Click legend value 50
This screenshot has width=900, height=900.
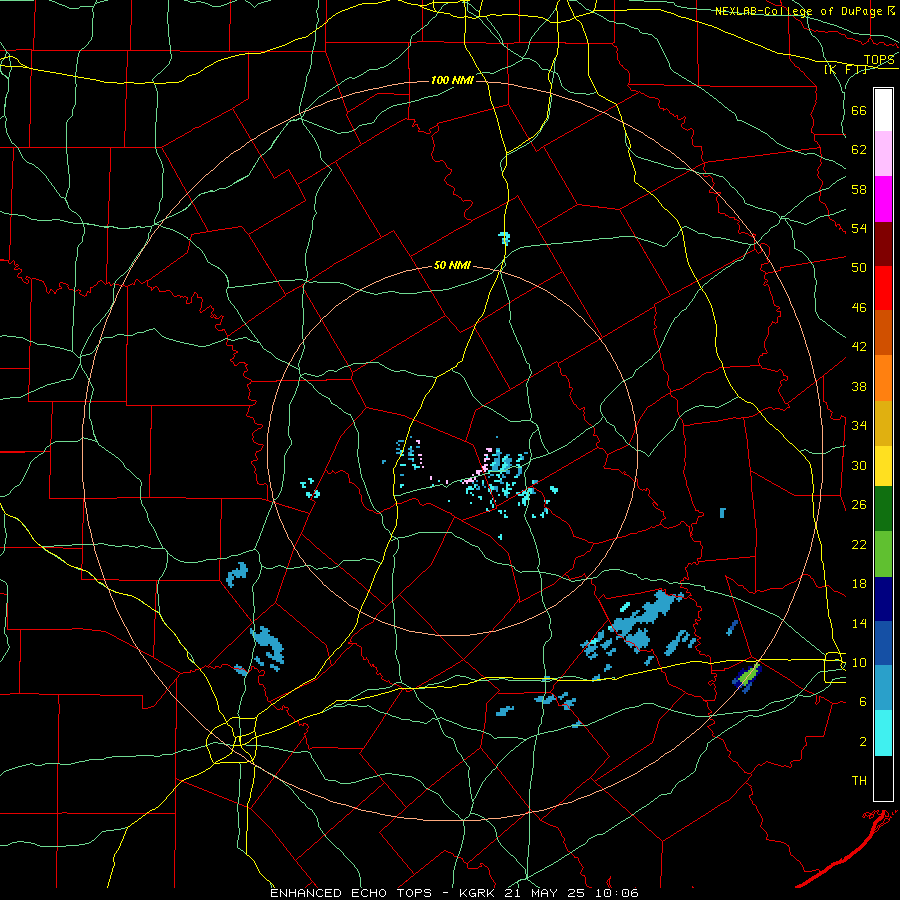(x=859, y=267)
